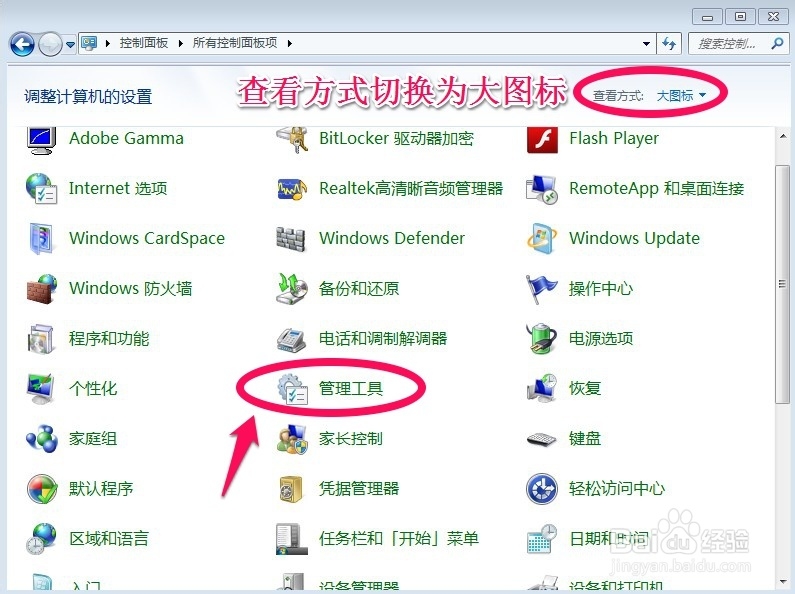Open the 程序和功能 icon
This screenshot has width=795, height=594.
point(41,339)
